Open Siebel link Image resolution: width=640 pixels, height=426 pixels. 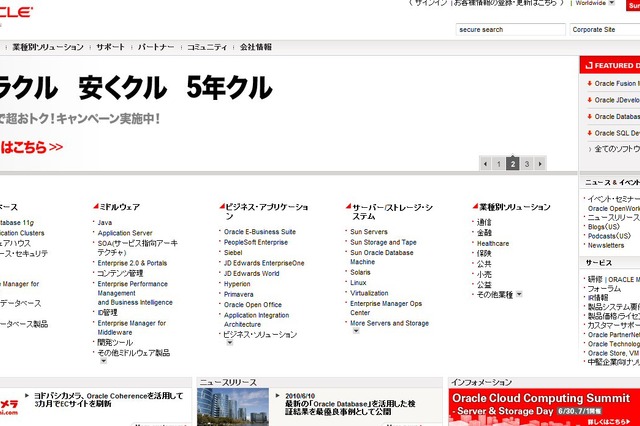(233, 253)
